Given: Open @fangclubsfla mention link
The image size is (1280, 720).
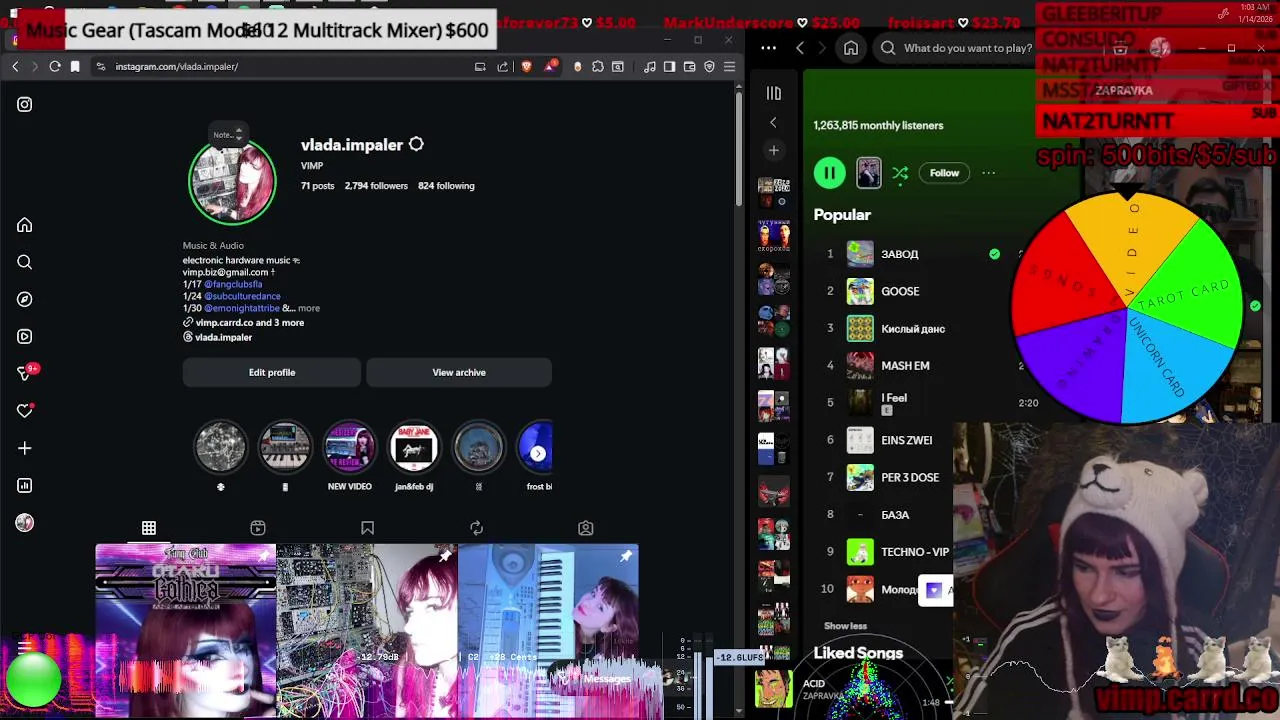Looking at the screenshot, I should pyautogui.click(x=233, y=284).
